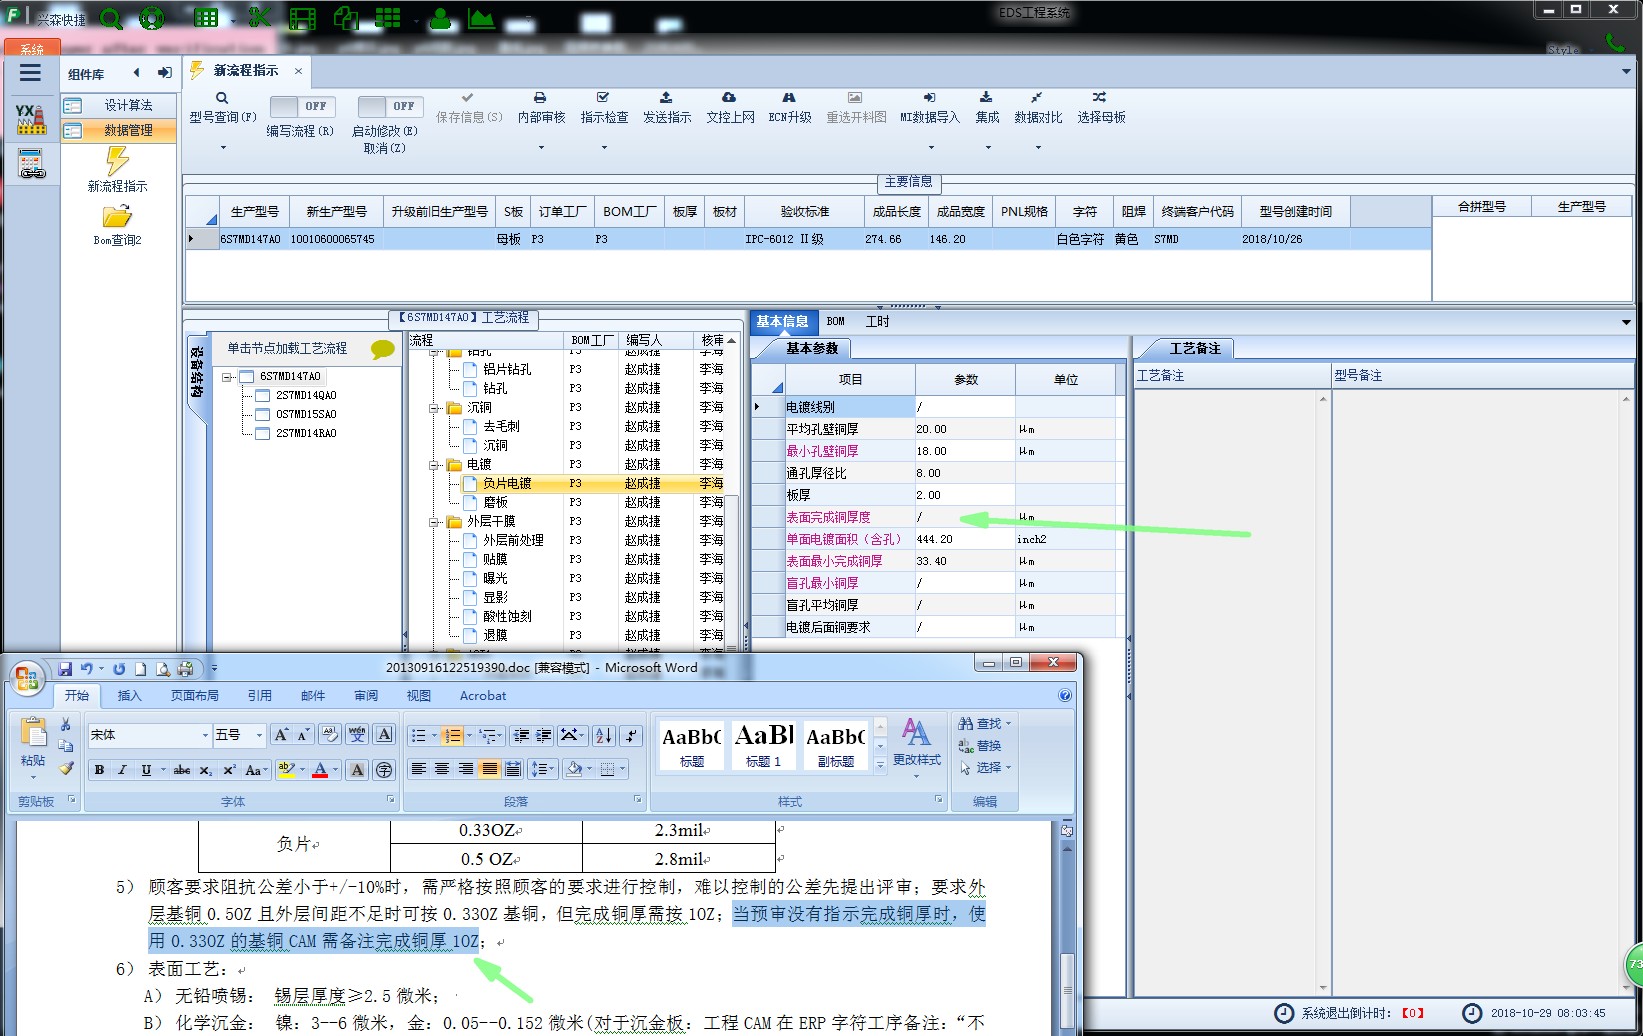1643x1036 pixels.
Task: Collapse the 电镀 folder in process tree
Action: click(x=434, y=465)
